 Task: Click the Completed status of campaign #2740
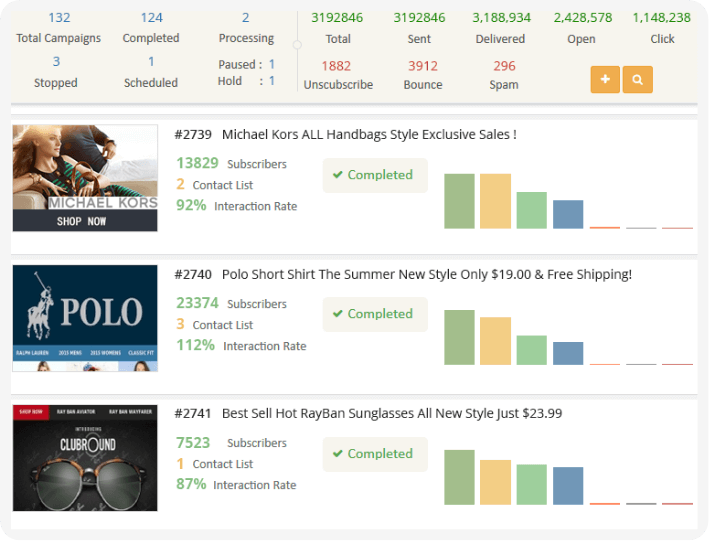coord(375,314)
